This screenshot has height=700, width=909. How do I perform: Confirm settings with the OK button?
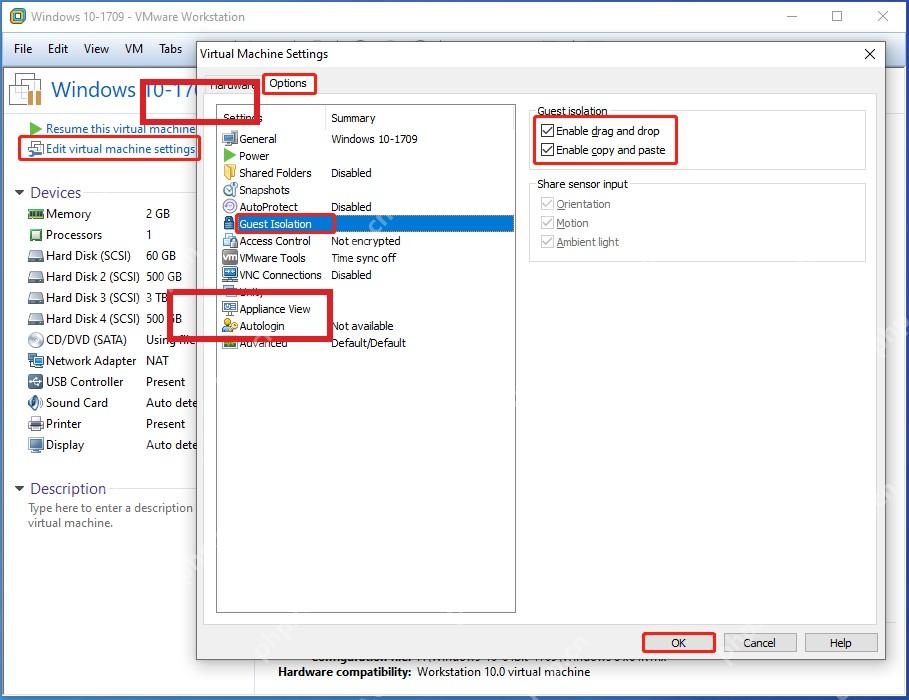coord(678,643)
